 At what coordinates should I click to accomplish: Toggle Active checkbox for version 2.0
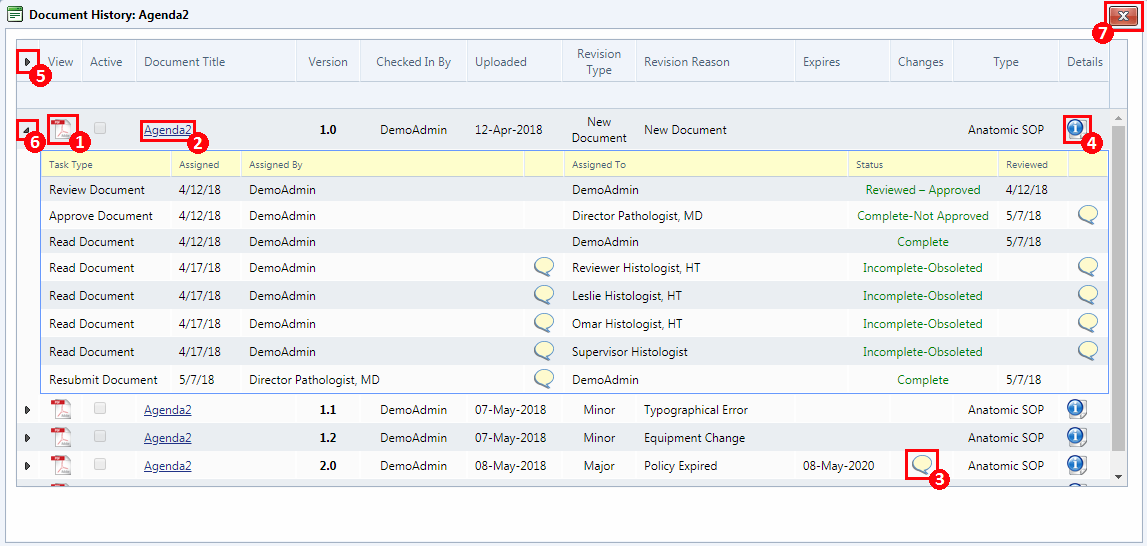tap(100, 464)
